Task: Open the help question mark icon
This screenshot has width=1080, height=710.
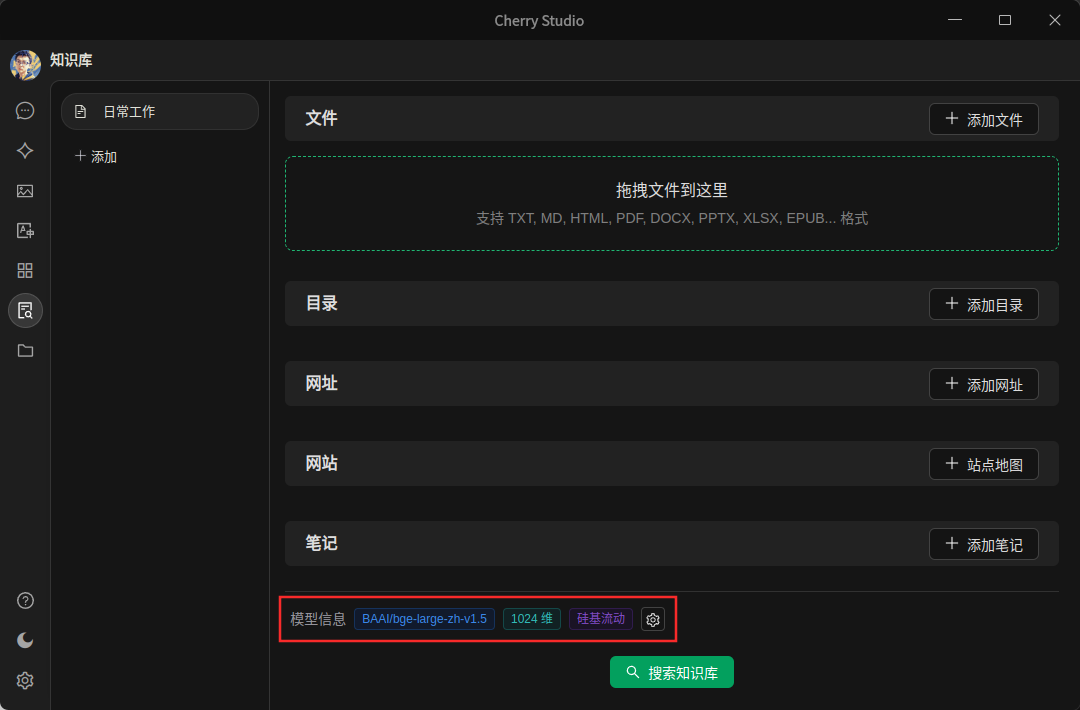Action: (25, 601)
